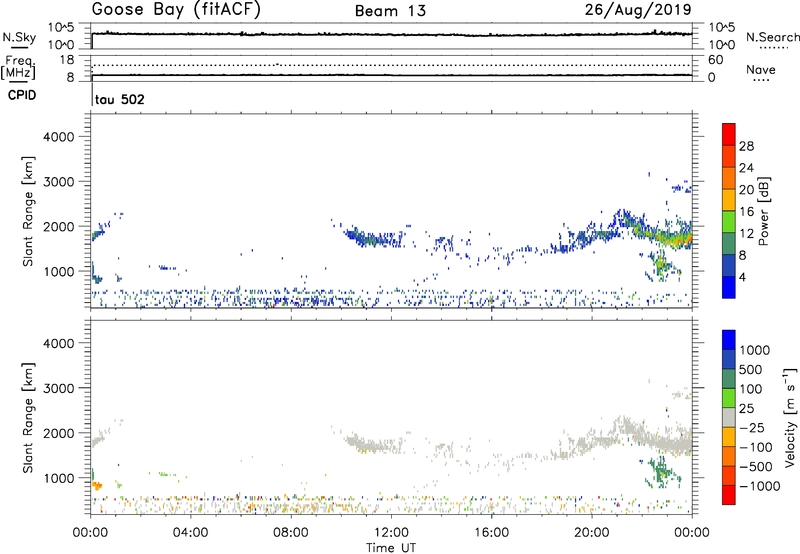Click the top bright blue Velocity swatch
This screenshot has width=800, height=554.
[729, 340]
